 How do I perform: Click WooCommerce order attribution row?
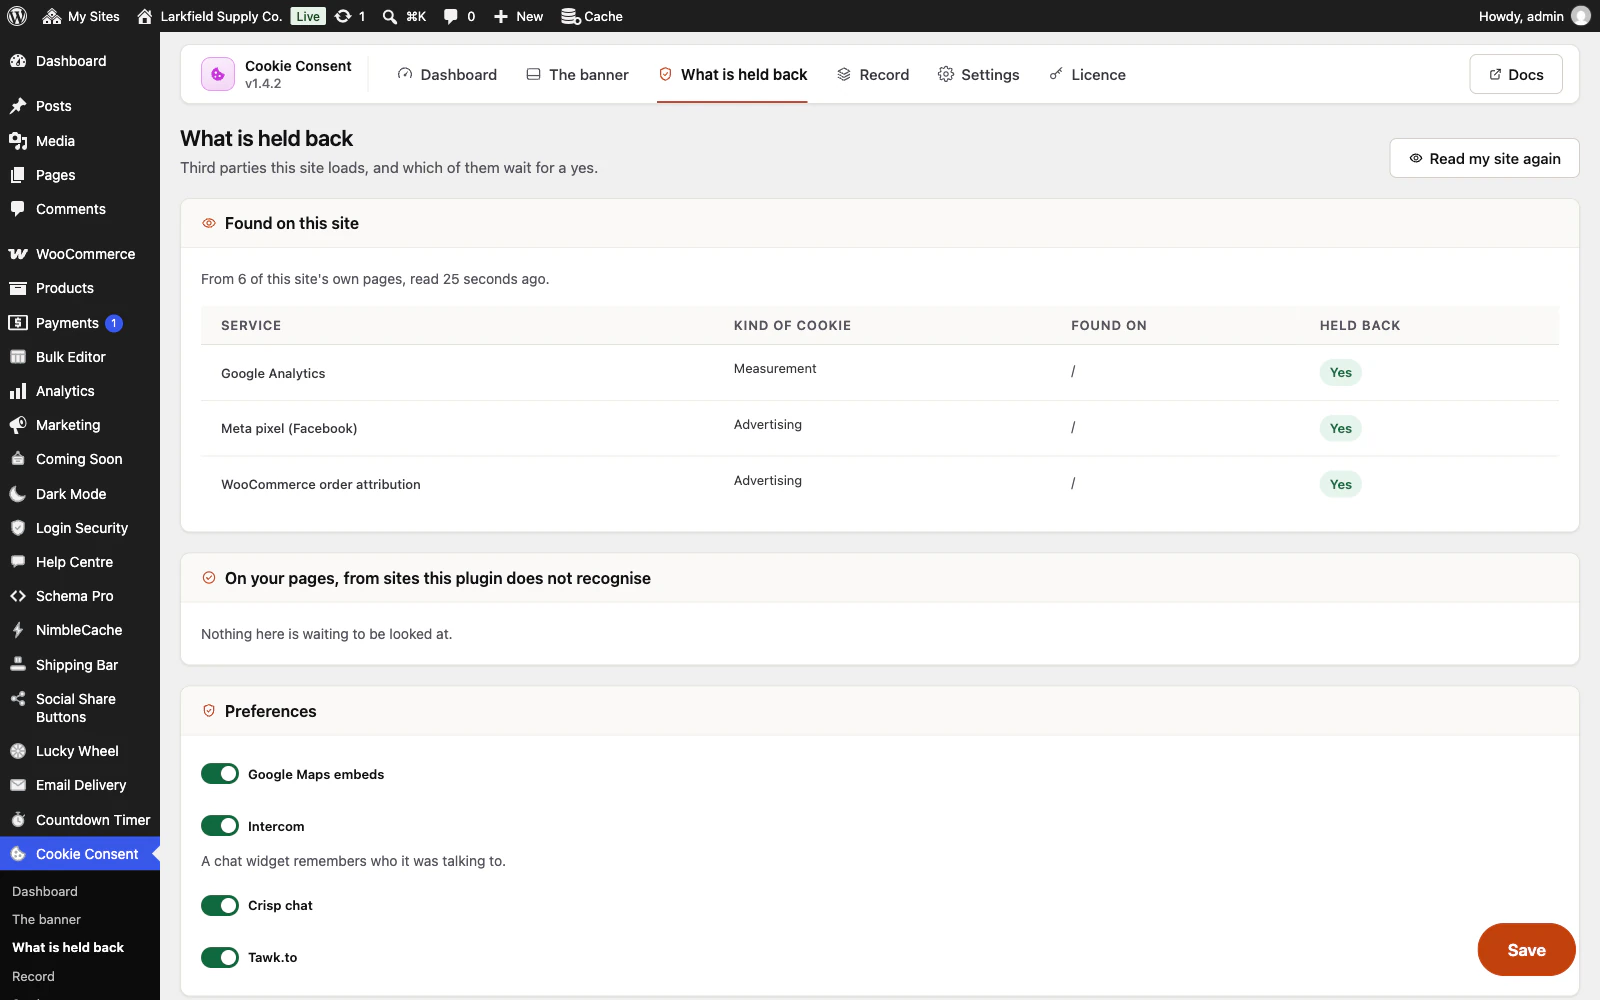880,484
